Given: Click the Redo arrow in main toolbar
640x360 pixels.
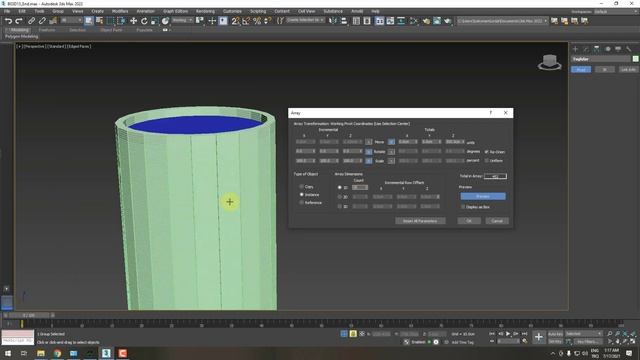Looking at the screenshot, I should 19,21.
